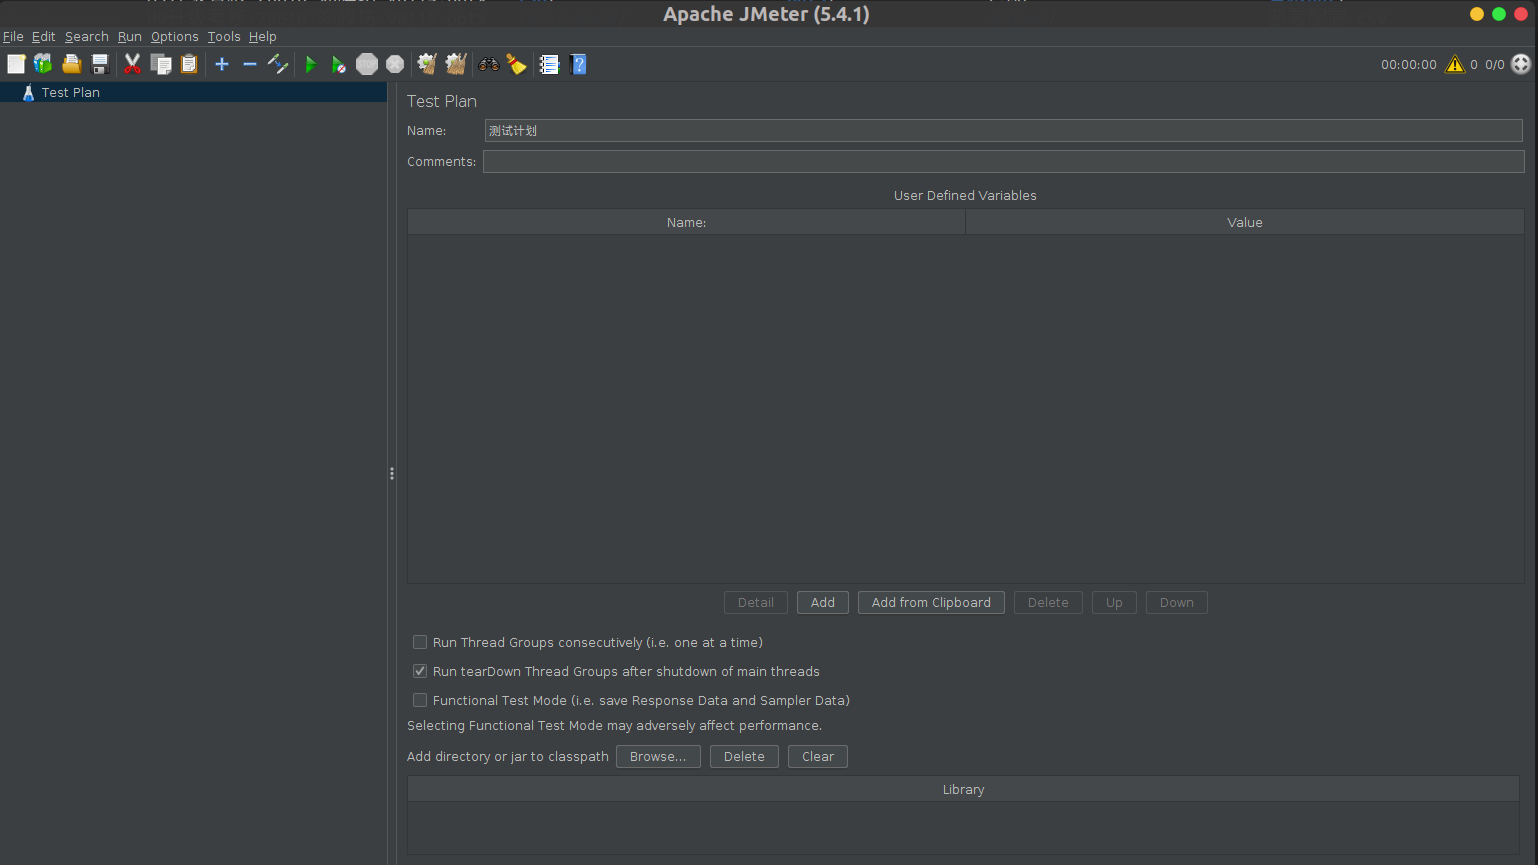
Task: Click the Stop test icon
Action: pos(367,64)
